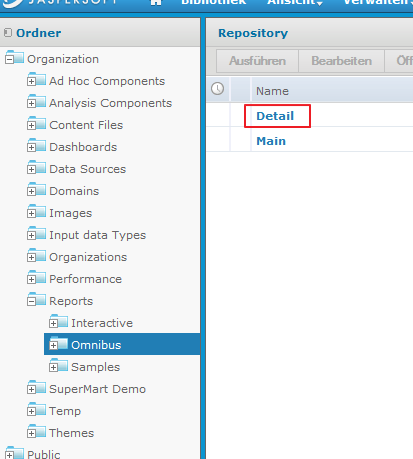Viewport: 413px width, 459px height.
Task: Select the Interactive folder in tree
Action: [102, 323]
